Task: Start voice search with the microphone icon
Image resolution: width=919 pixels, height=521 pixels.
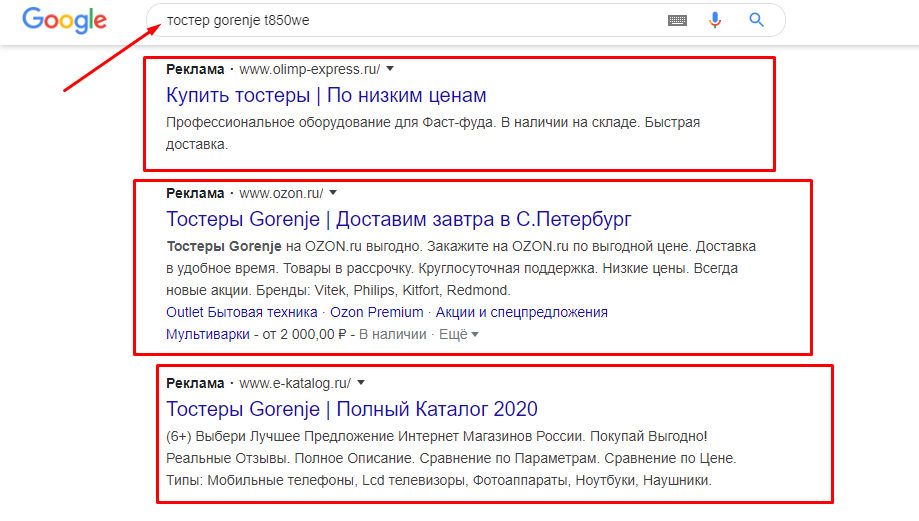Action: point(714,21)
